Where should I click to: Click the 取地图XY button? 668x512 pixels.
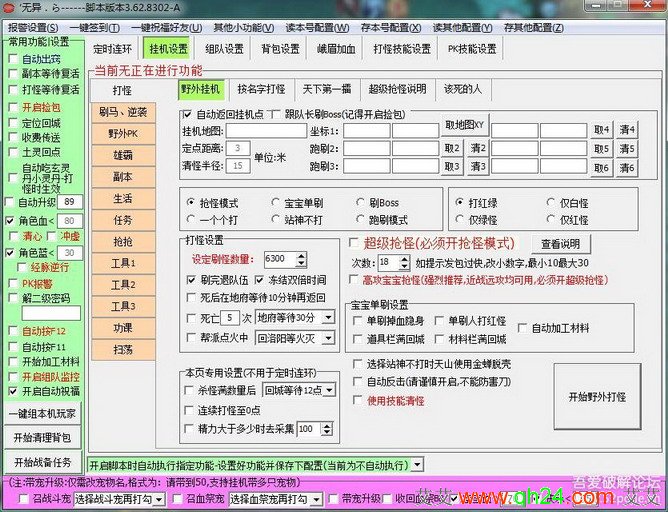point(465,125)
